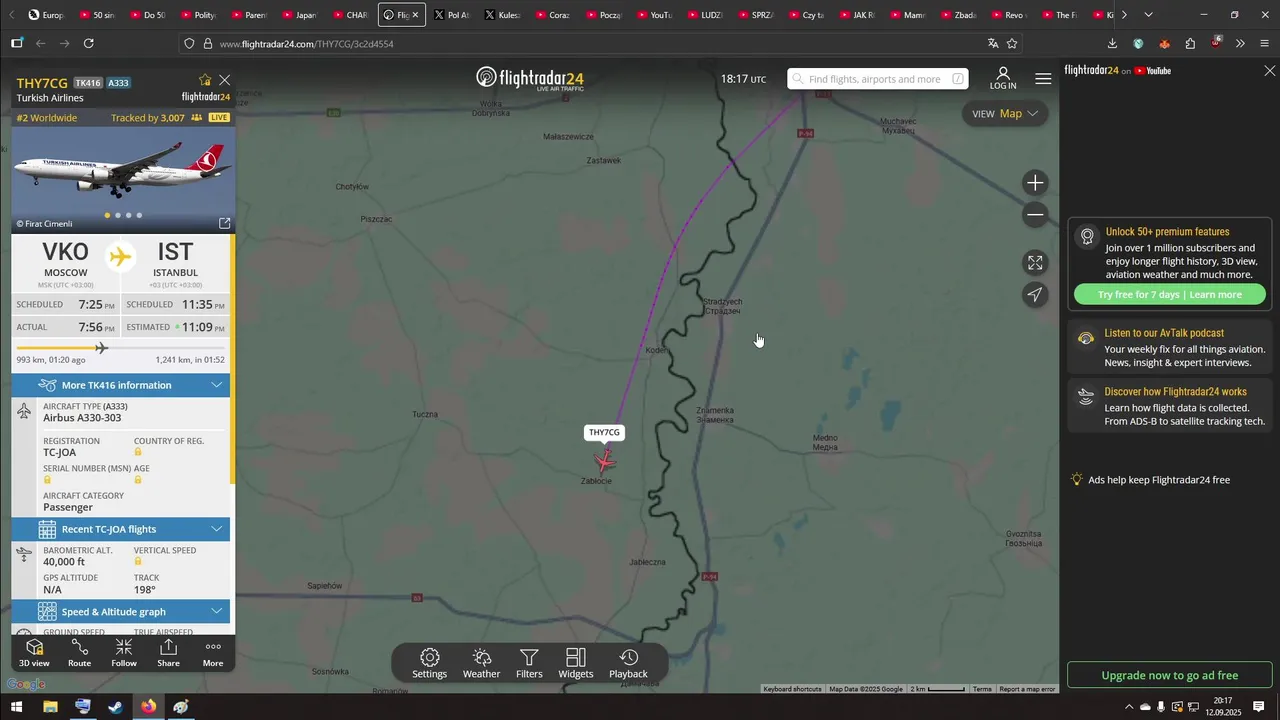Close the active Flightradar24 browser tab
Viewport: 1280px width, 720px height.
(x=415, y=15)
